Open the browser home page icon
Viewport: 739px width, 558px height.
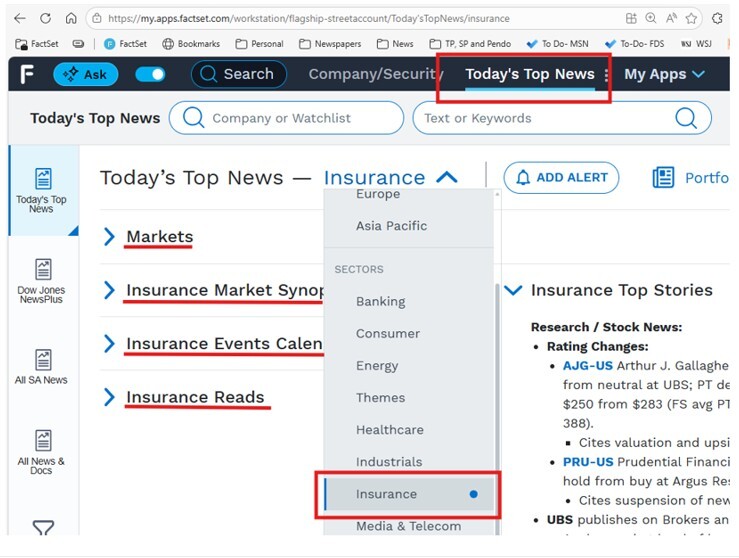[x=71, y=18]
